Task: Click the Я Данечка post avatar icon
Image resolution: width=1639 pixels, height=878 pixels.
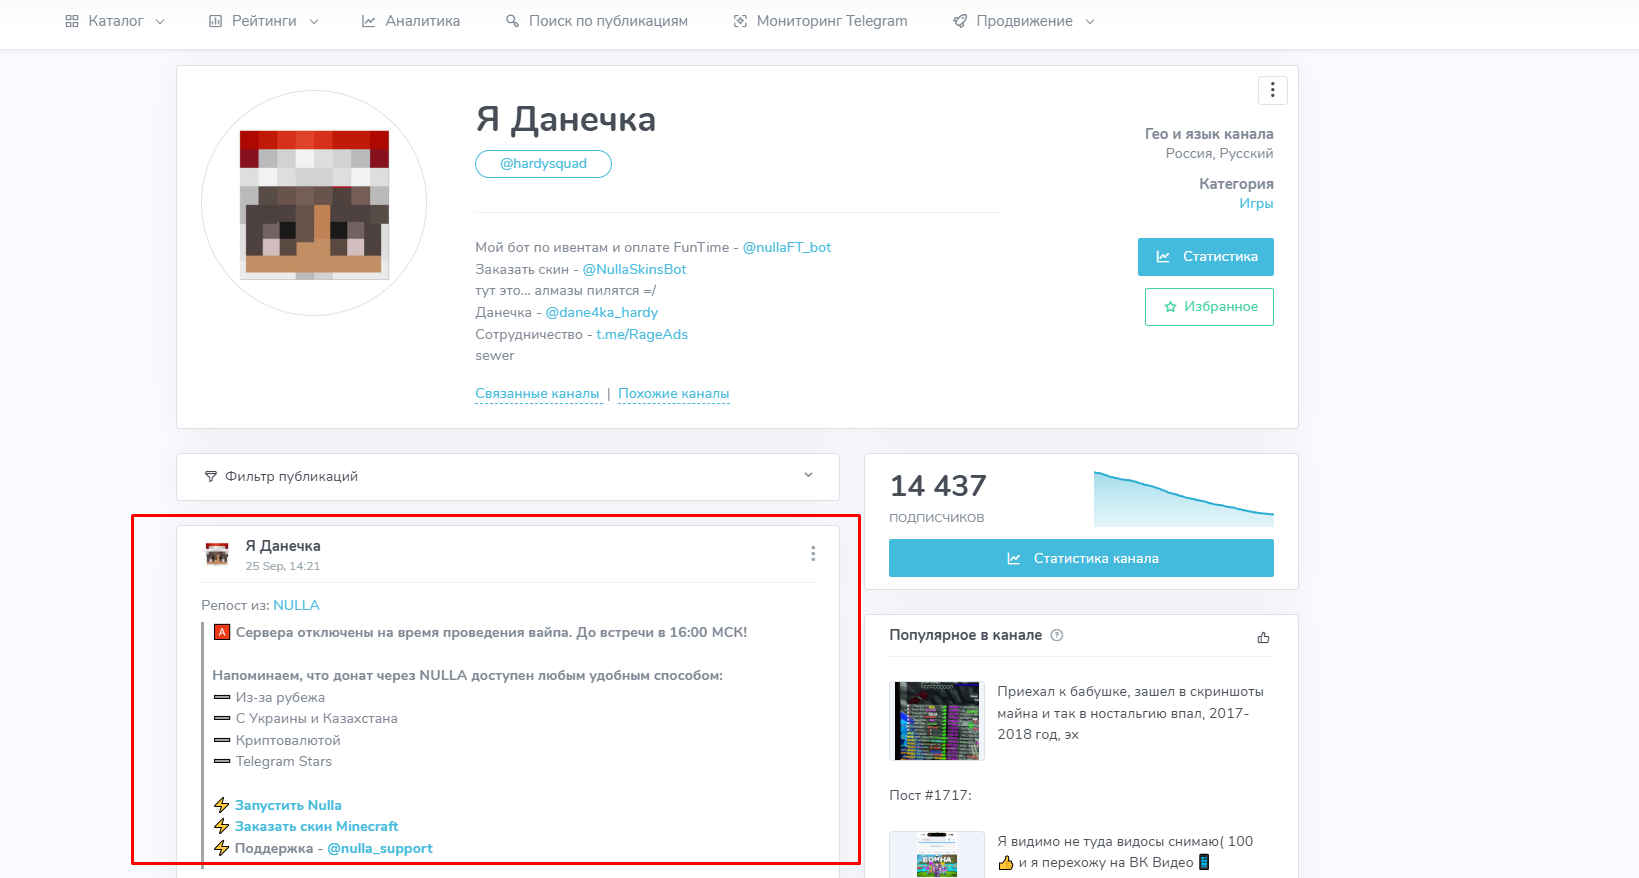Action: pos(217,554)
